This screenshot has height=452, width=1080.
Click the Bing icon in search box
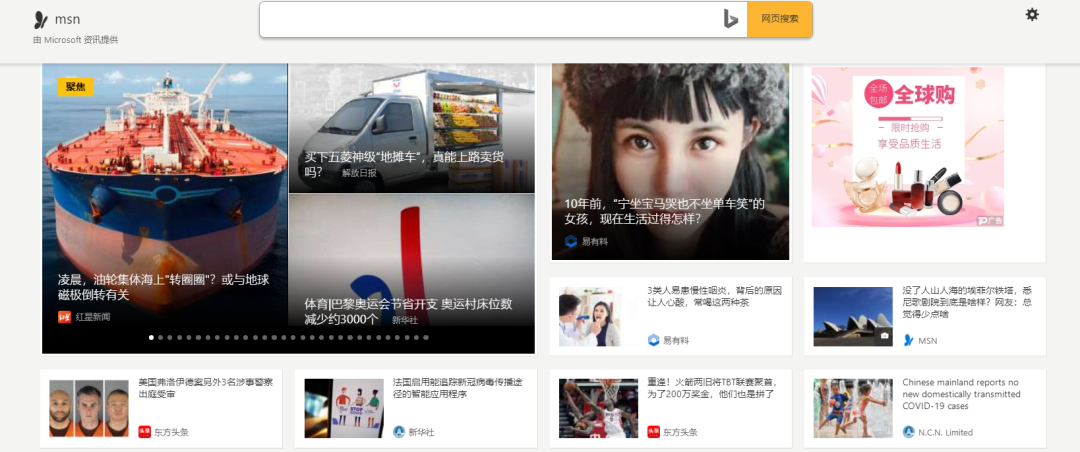731,19
